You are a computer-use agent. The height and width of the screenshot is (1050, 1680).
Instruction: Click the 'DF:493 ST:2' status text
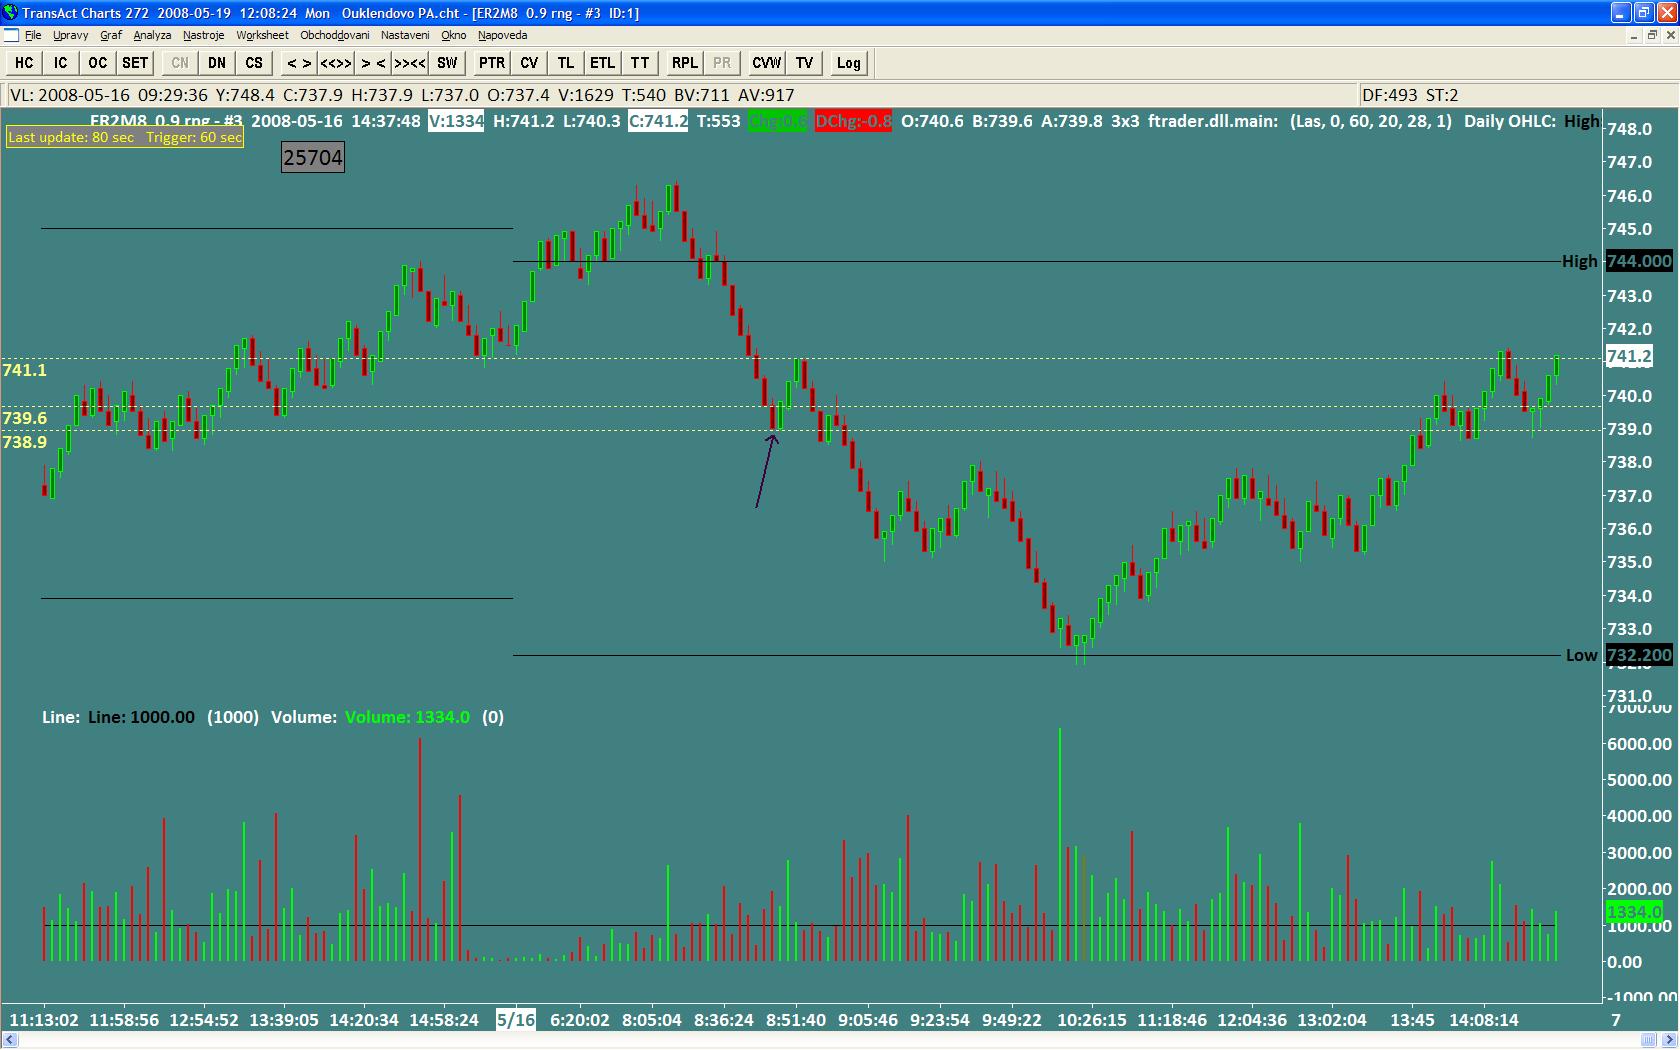pos(1410,95)
